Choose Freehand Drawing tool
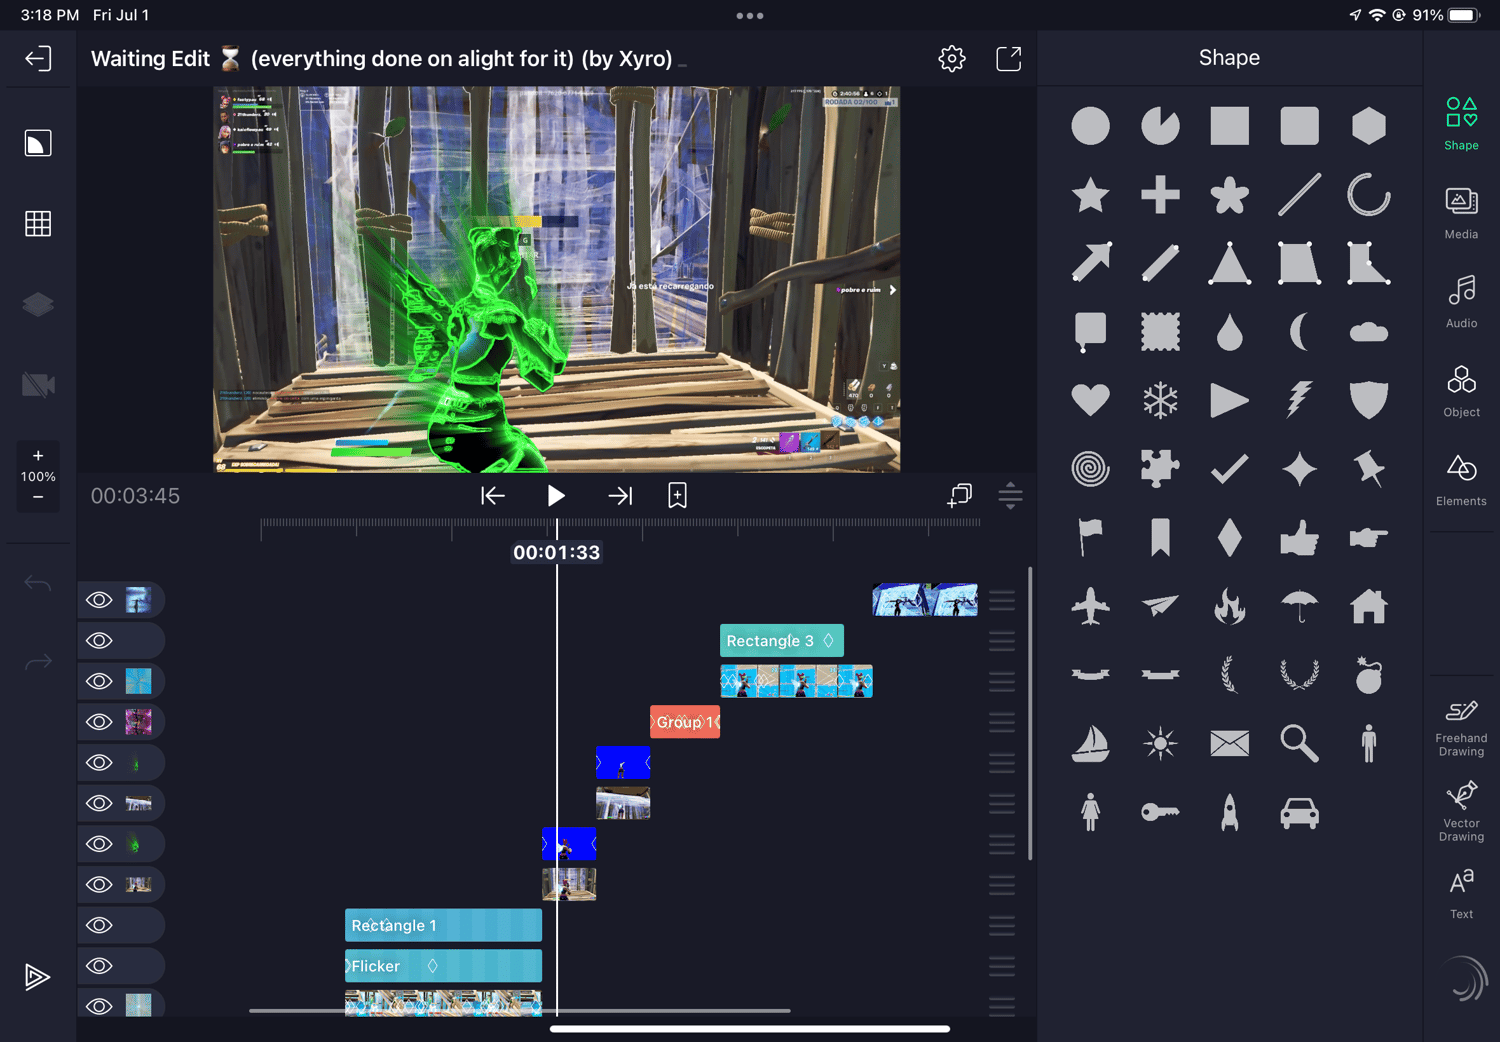 1461,728
